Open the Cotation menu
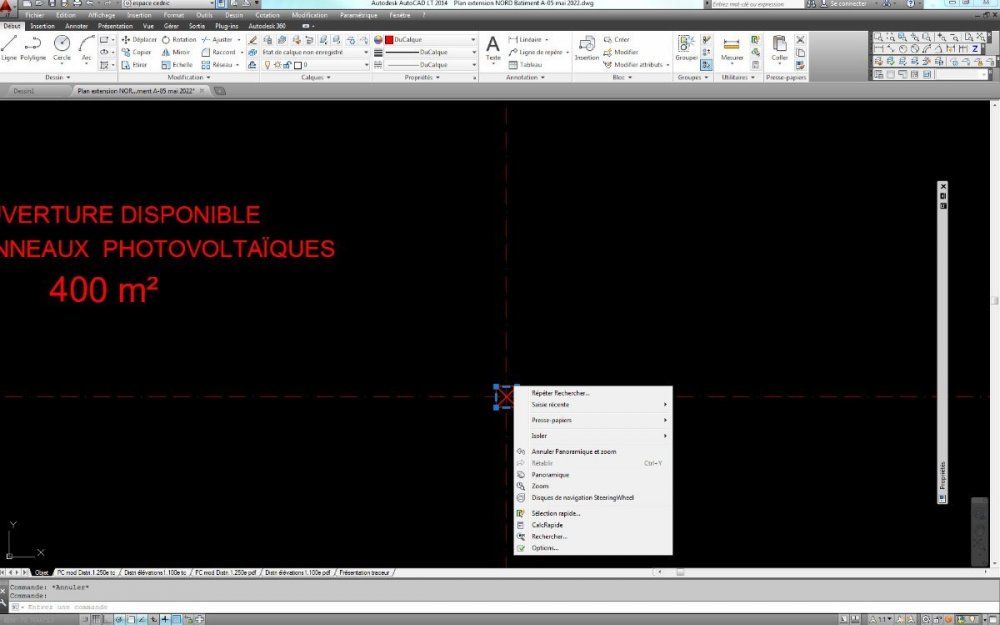This screenshot has height=625, width=1000. coord(267,15)
